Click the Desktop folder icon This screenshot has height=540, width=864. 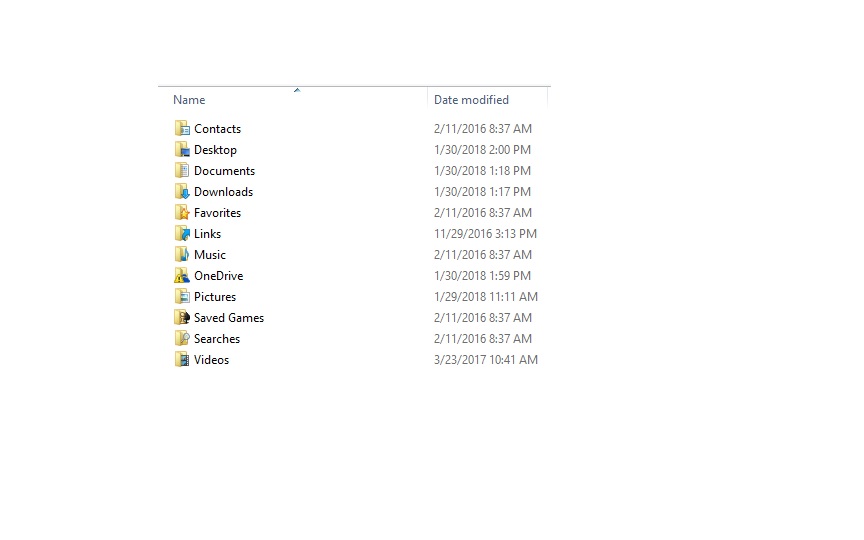182,149
